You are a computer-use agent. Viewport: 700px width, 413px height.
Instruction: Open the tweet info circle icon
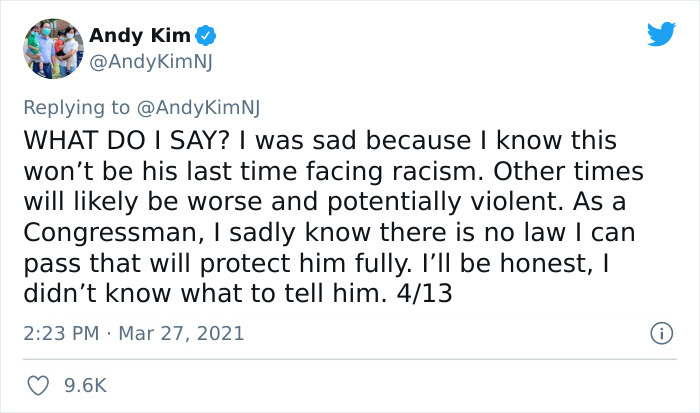coord(662,334)
